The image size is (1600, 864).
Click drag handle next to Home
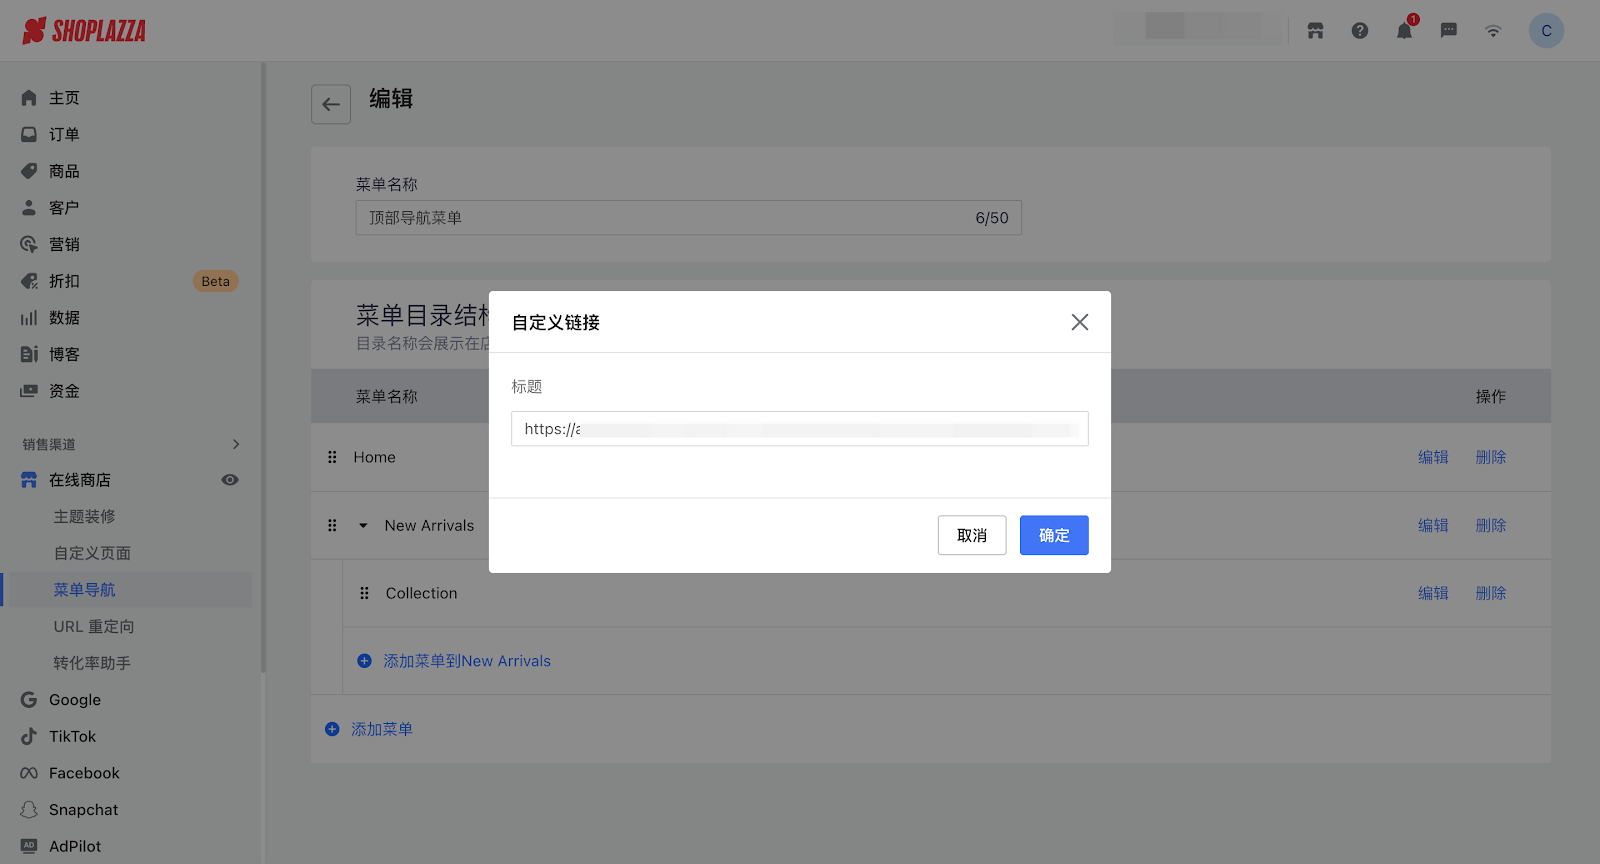[332, 457]
